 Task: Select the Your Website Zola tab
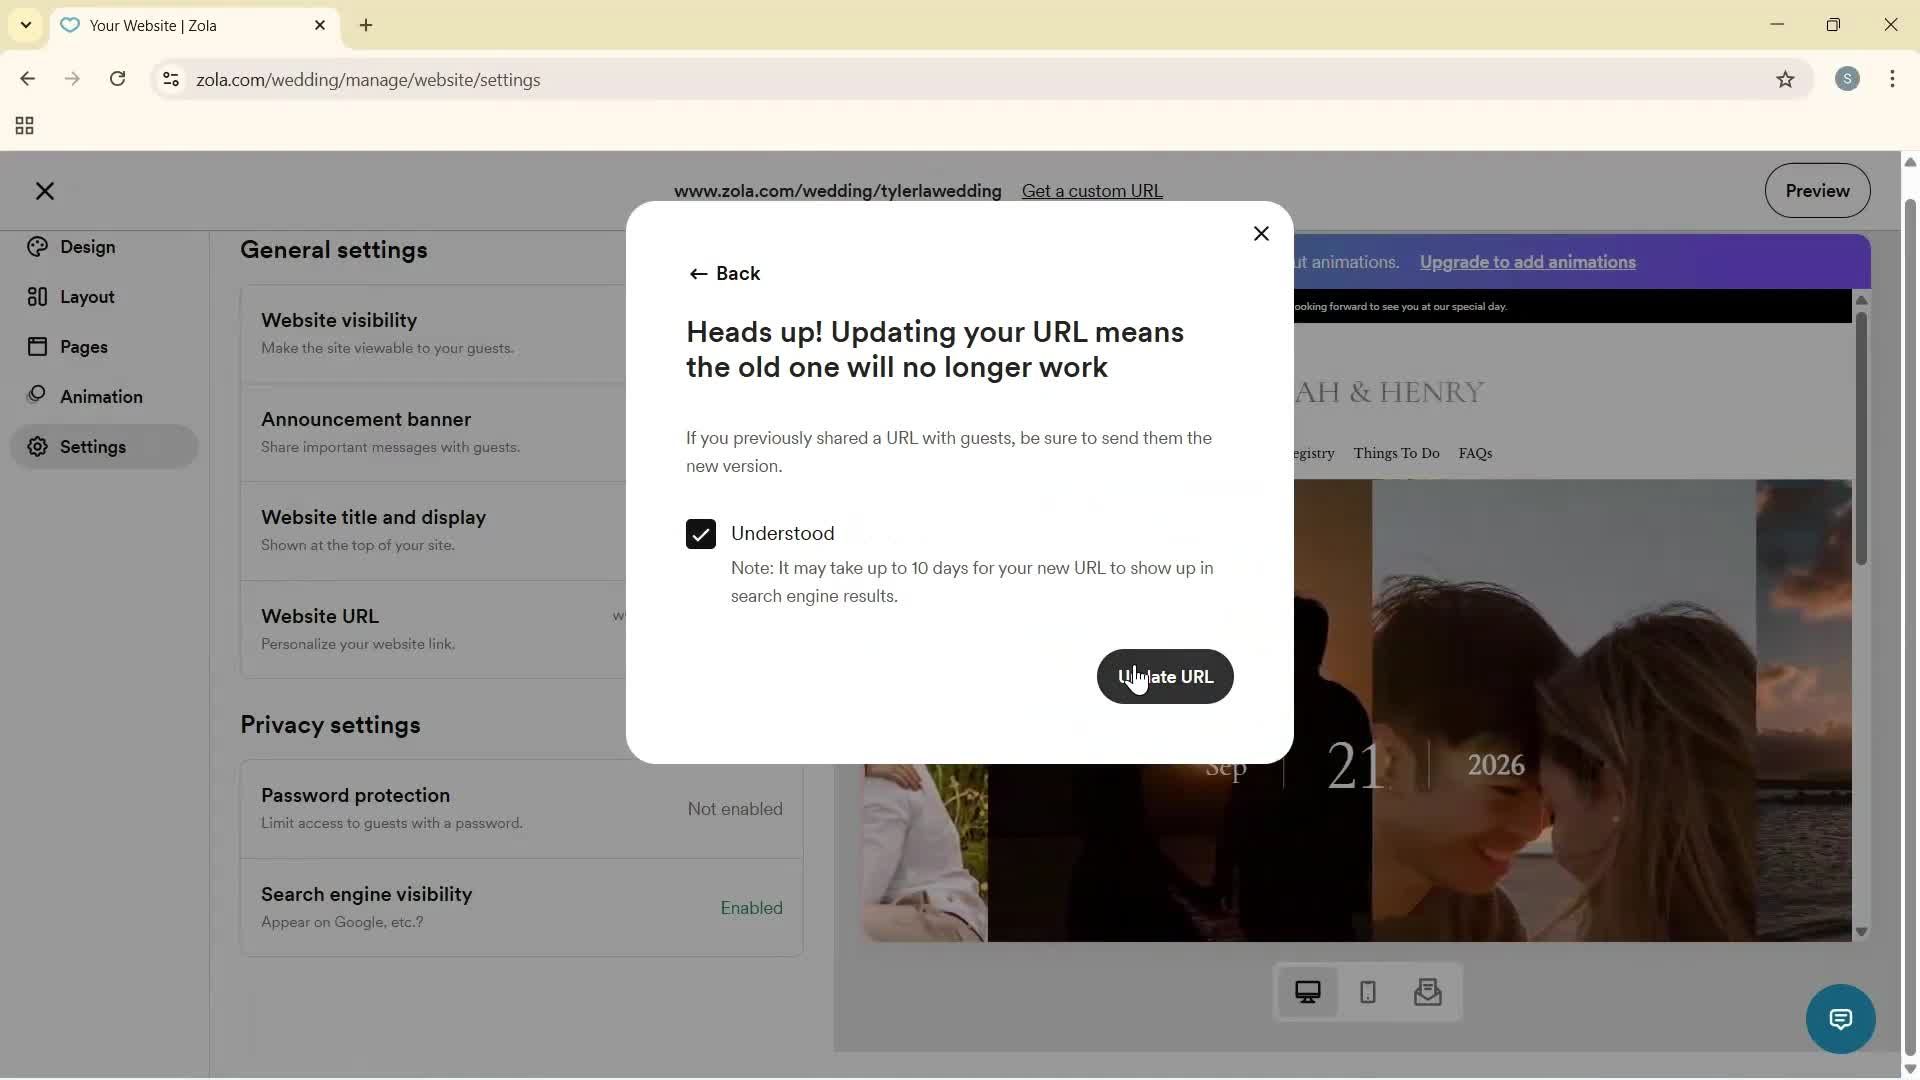180,25
